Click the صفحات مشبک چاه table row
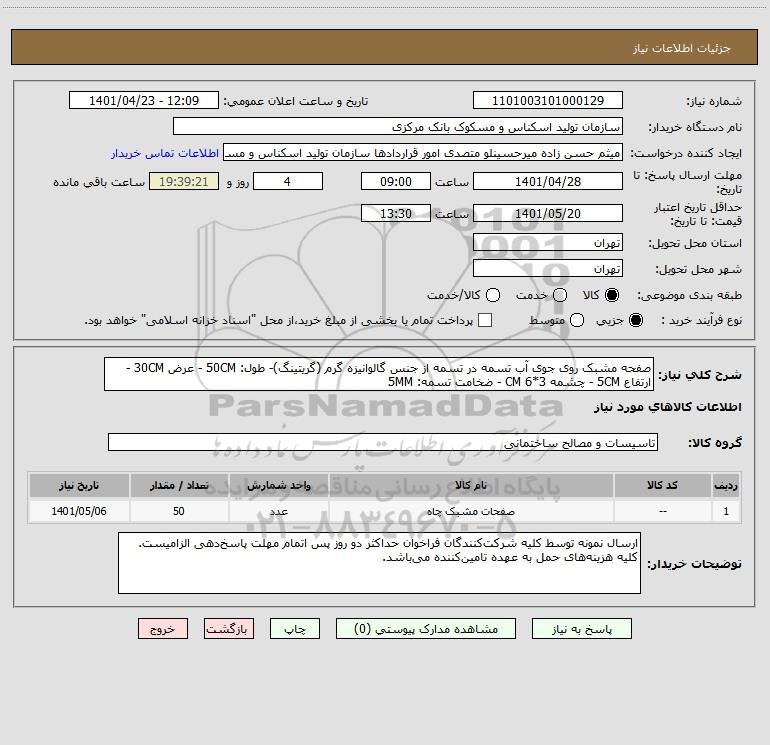The width and height of the screenshot is (770, 745). [x=385, y=511]
